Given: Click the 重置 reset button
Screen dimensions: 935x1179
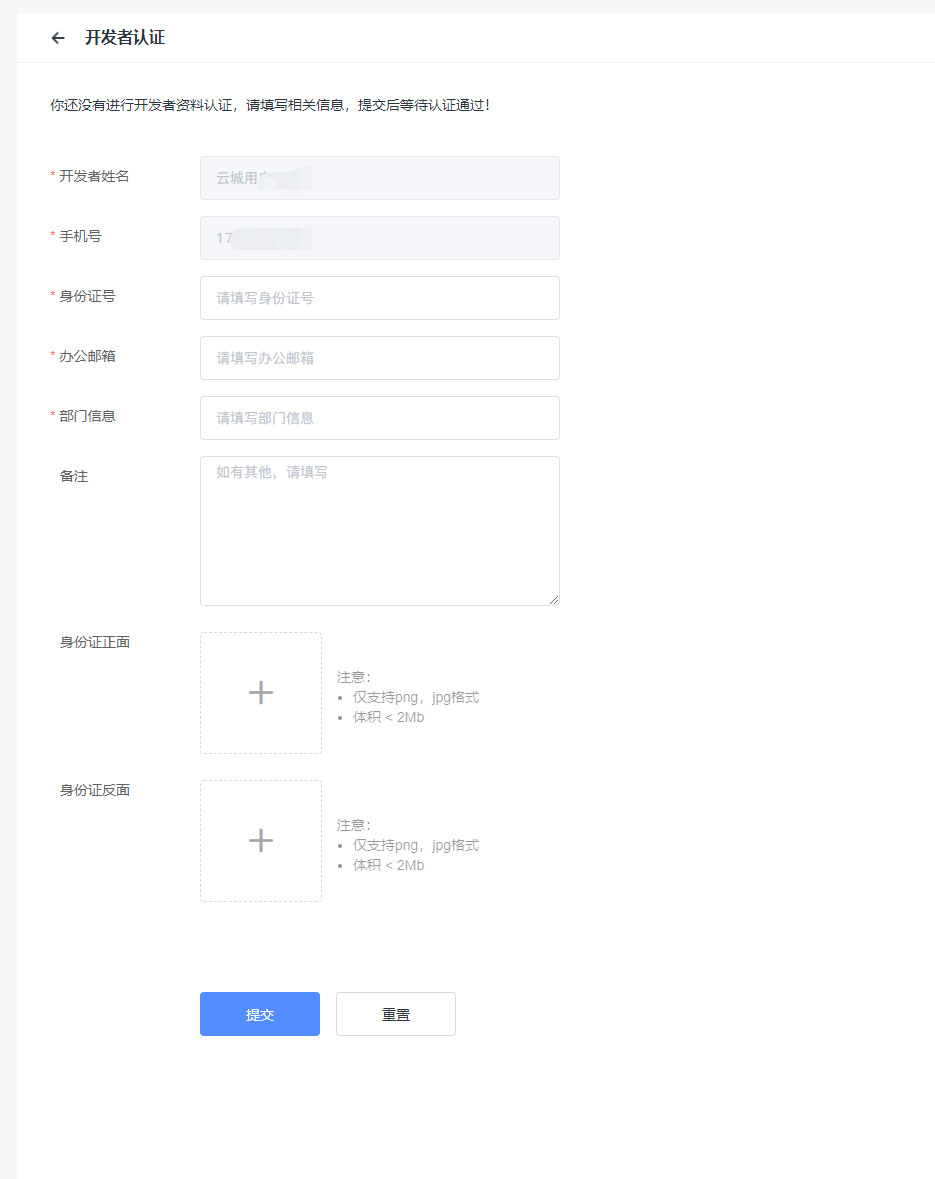Looking at the screenshot, I should click(x=396, y=1014).
